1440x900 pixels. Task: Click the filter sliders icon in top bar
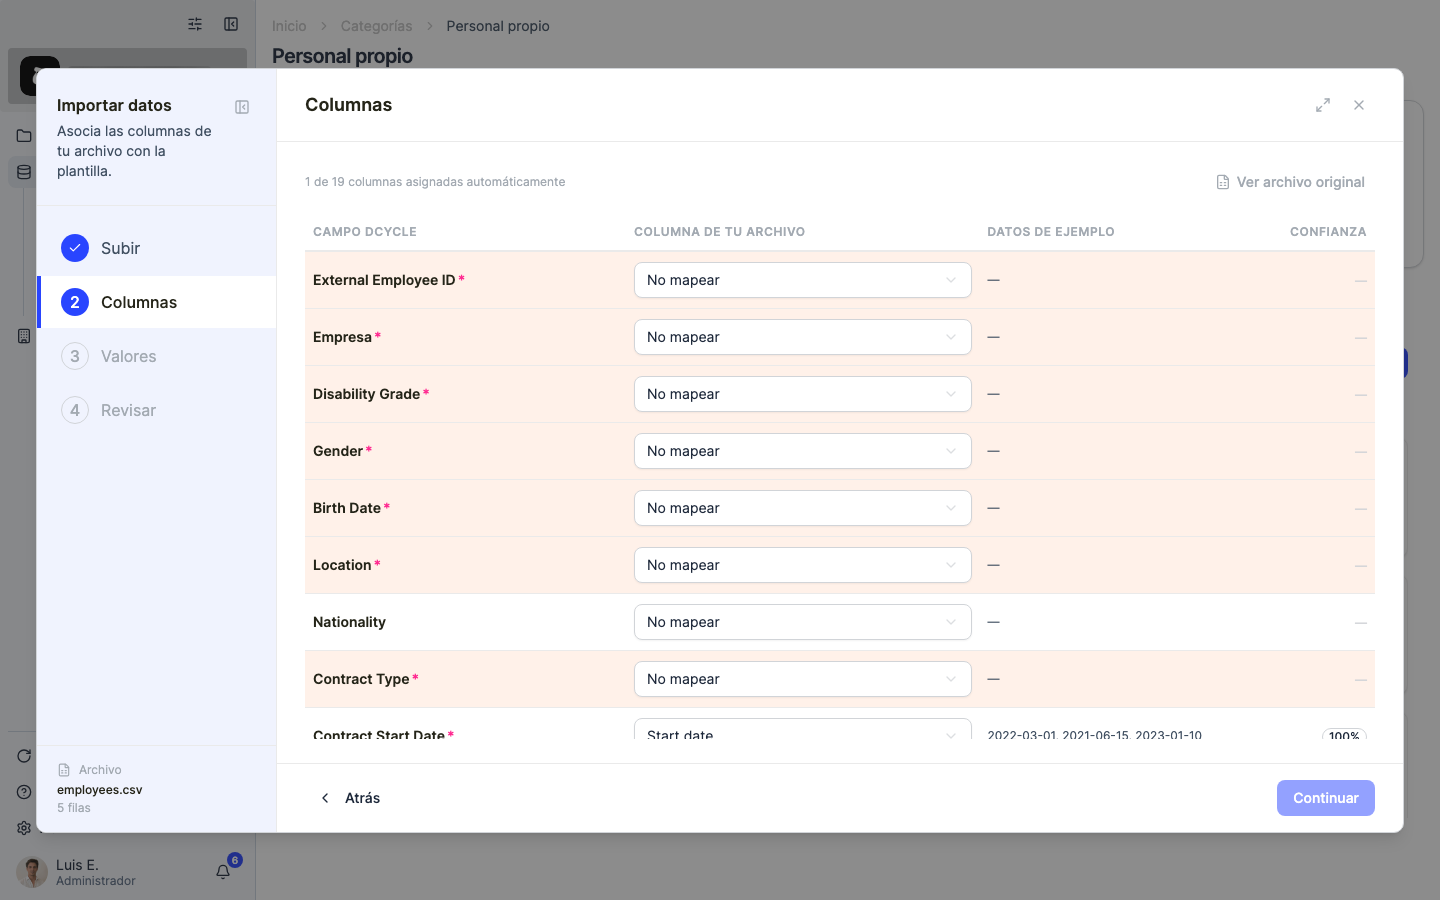click(195, 24)
